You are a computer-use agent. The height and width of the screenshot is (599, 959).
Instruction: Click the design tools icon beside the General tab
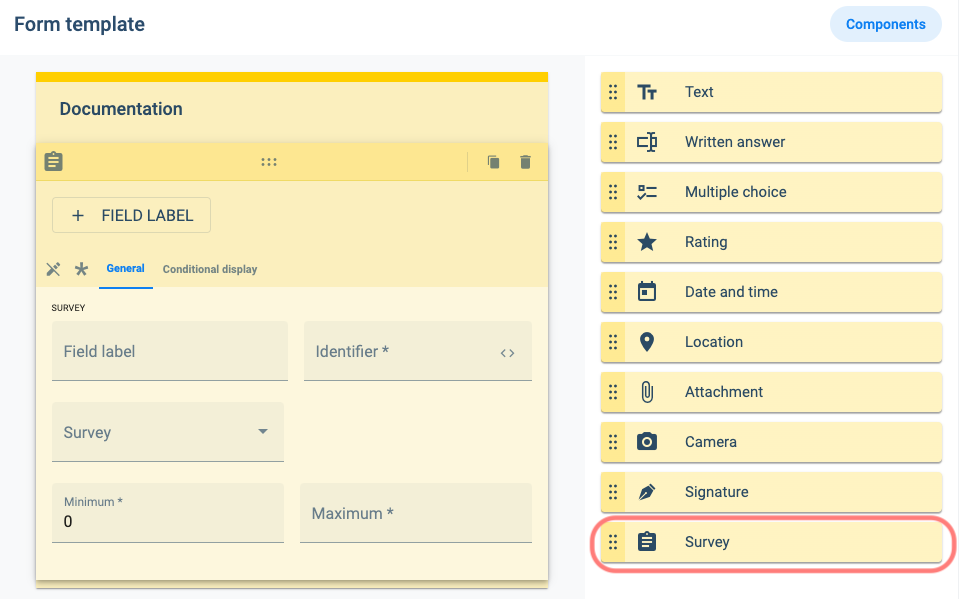(x=54, y=269)
